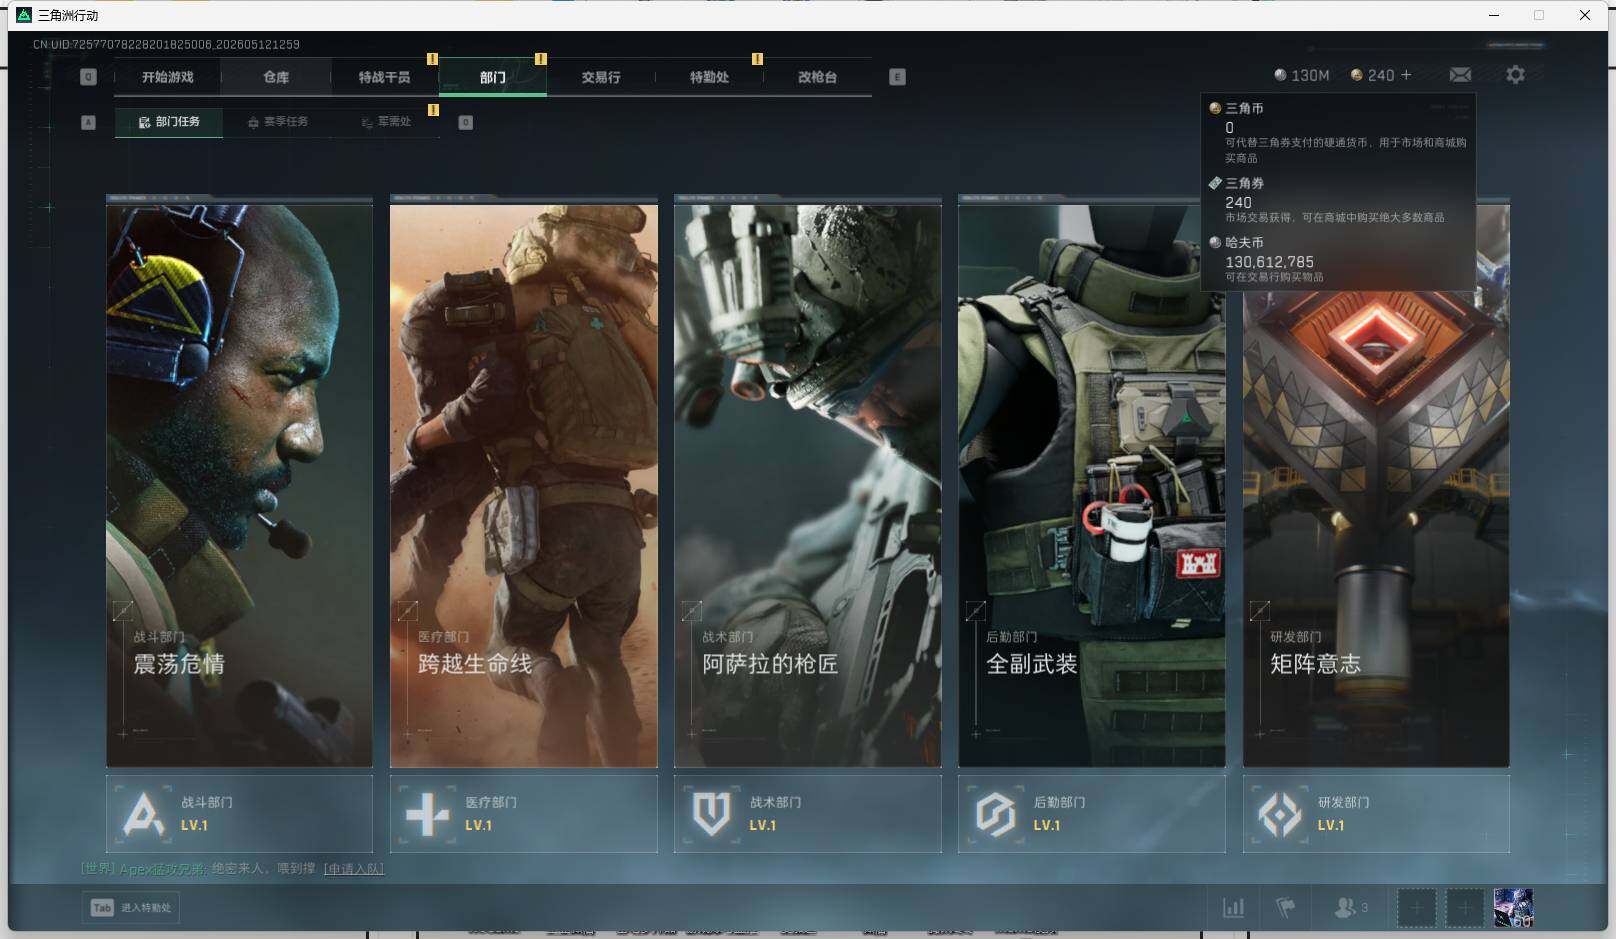Click the plus beside 240 currency

pyautogui.click(x=1406, y=75)
